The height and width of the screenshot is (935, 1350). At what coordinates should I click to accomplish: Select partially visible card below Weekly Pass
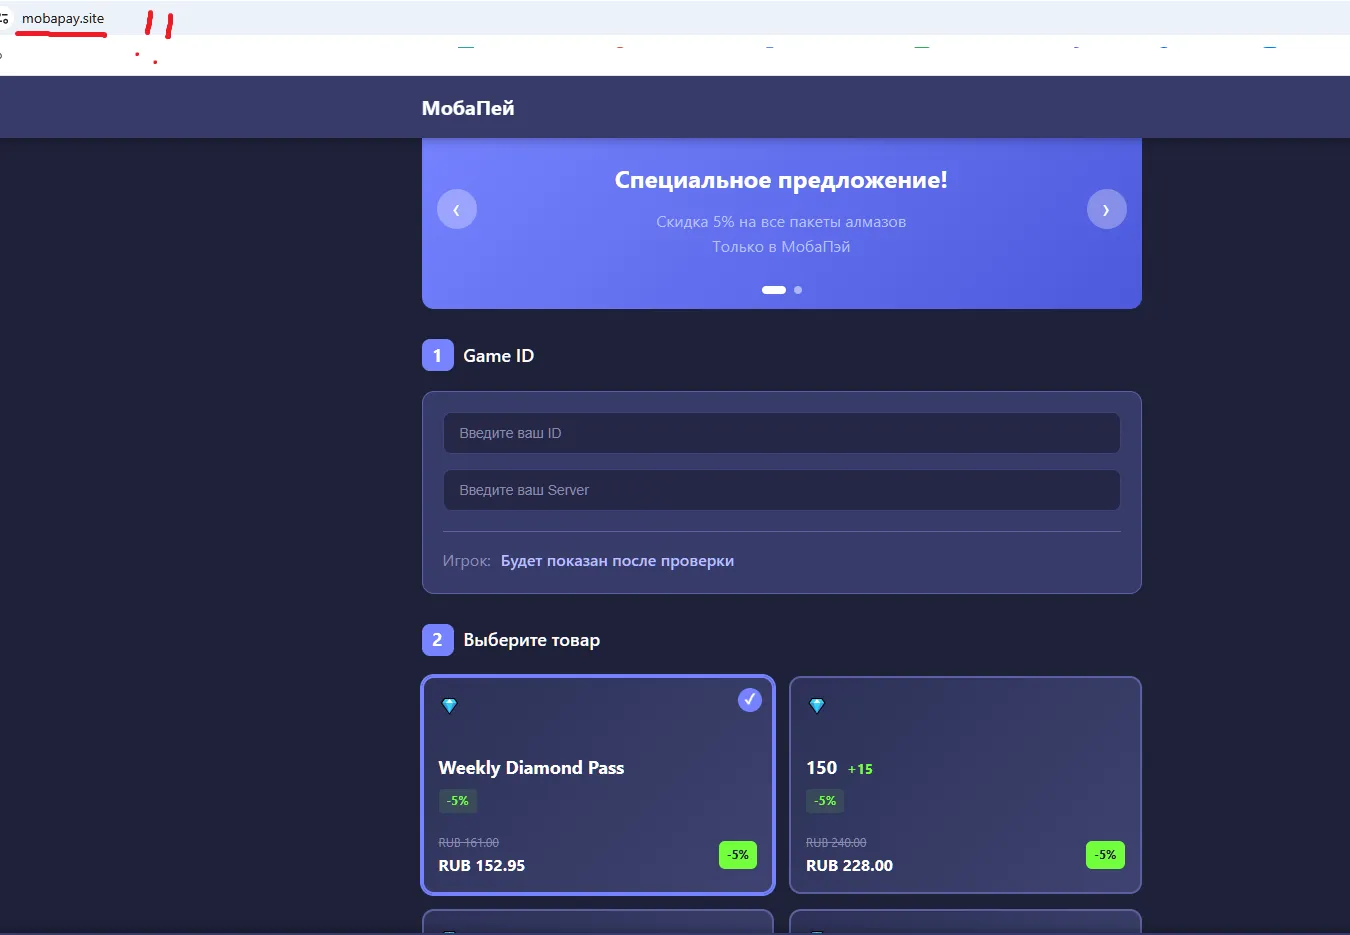[598, 921]
